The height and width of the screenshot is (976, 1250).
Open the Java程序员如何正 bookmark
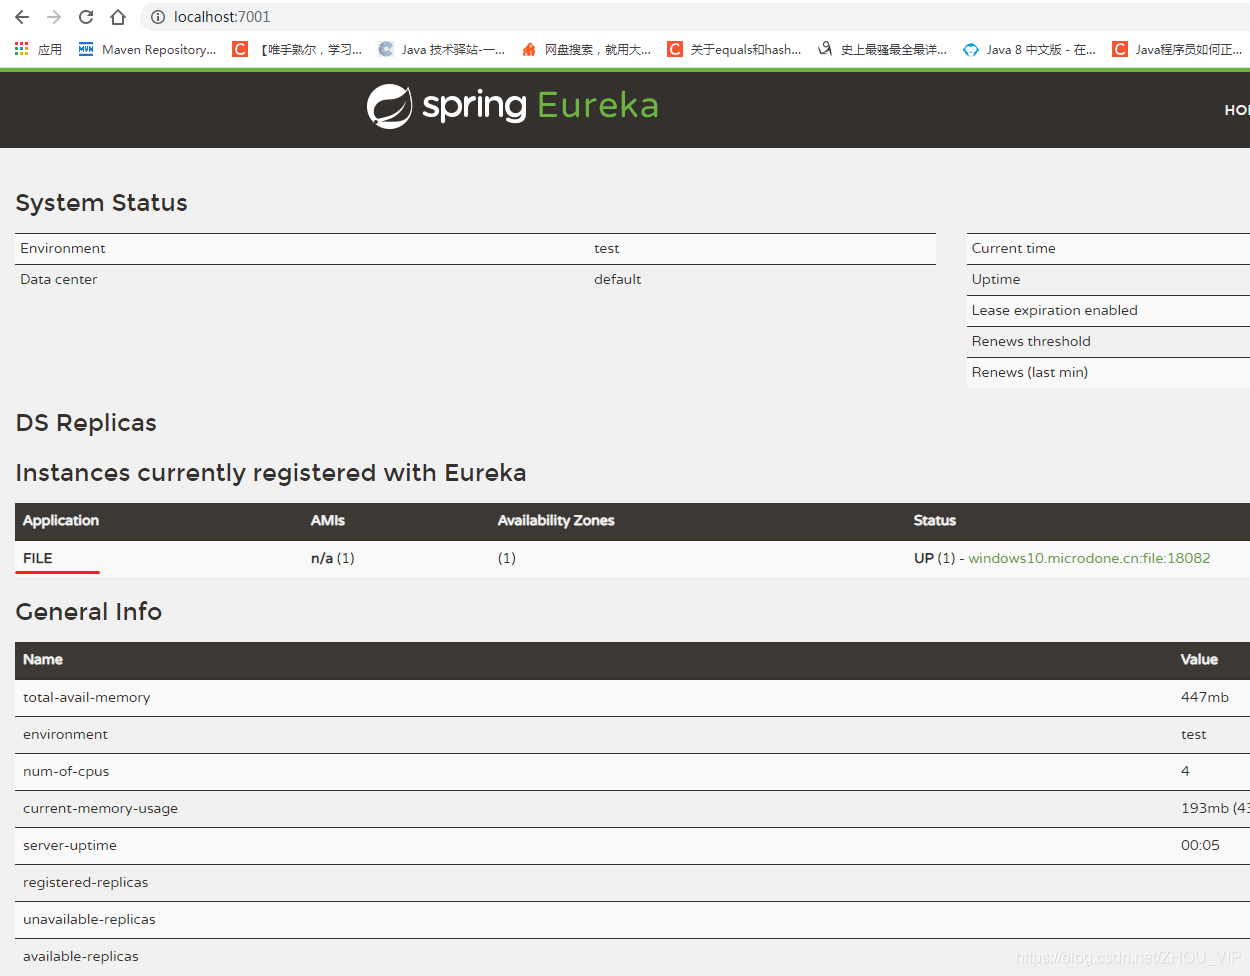pyautogui.click(x=1177, y=49)
